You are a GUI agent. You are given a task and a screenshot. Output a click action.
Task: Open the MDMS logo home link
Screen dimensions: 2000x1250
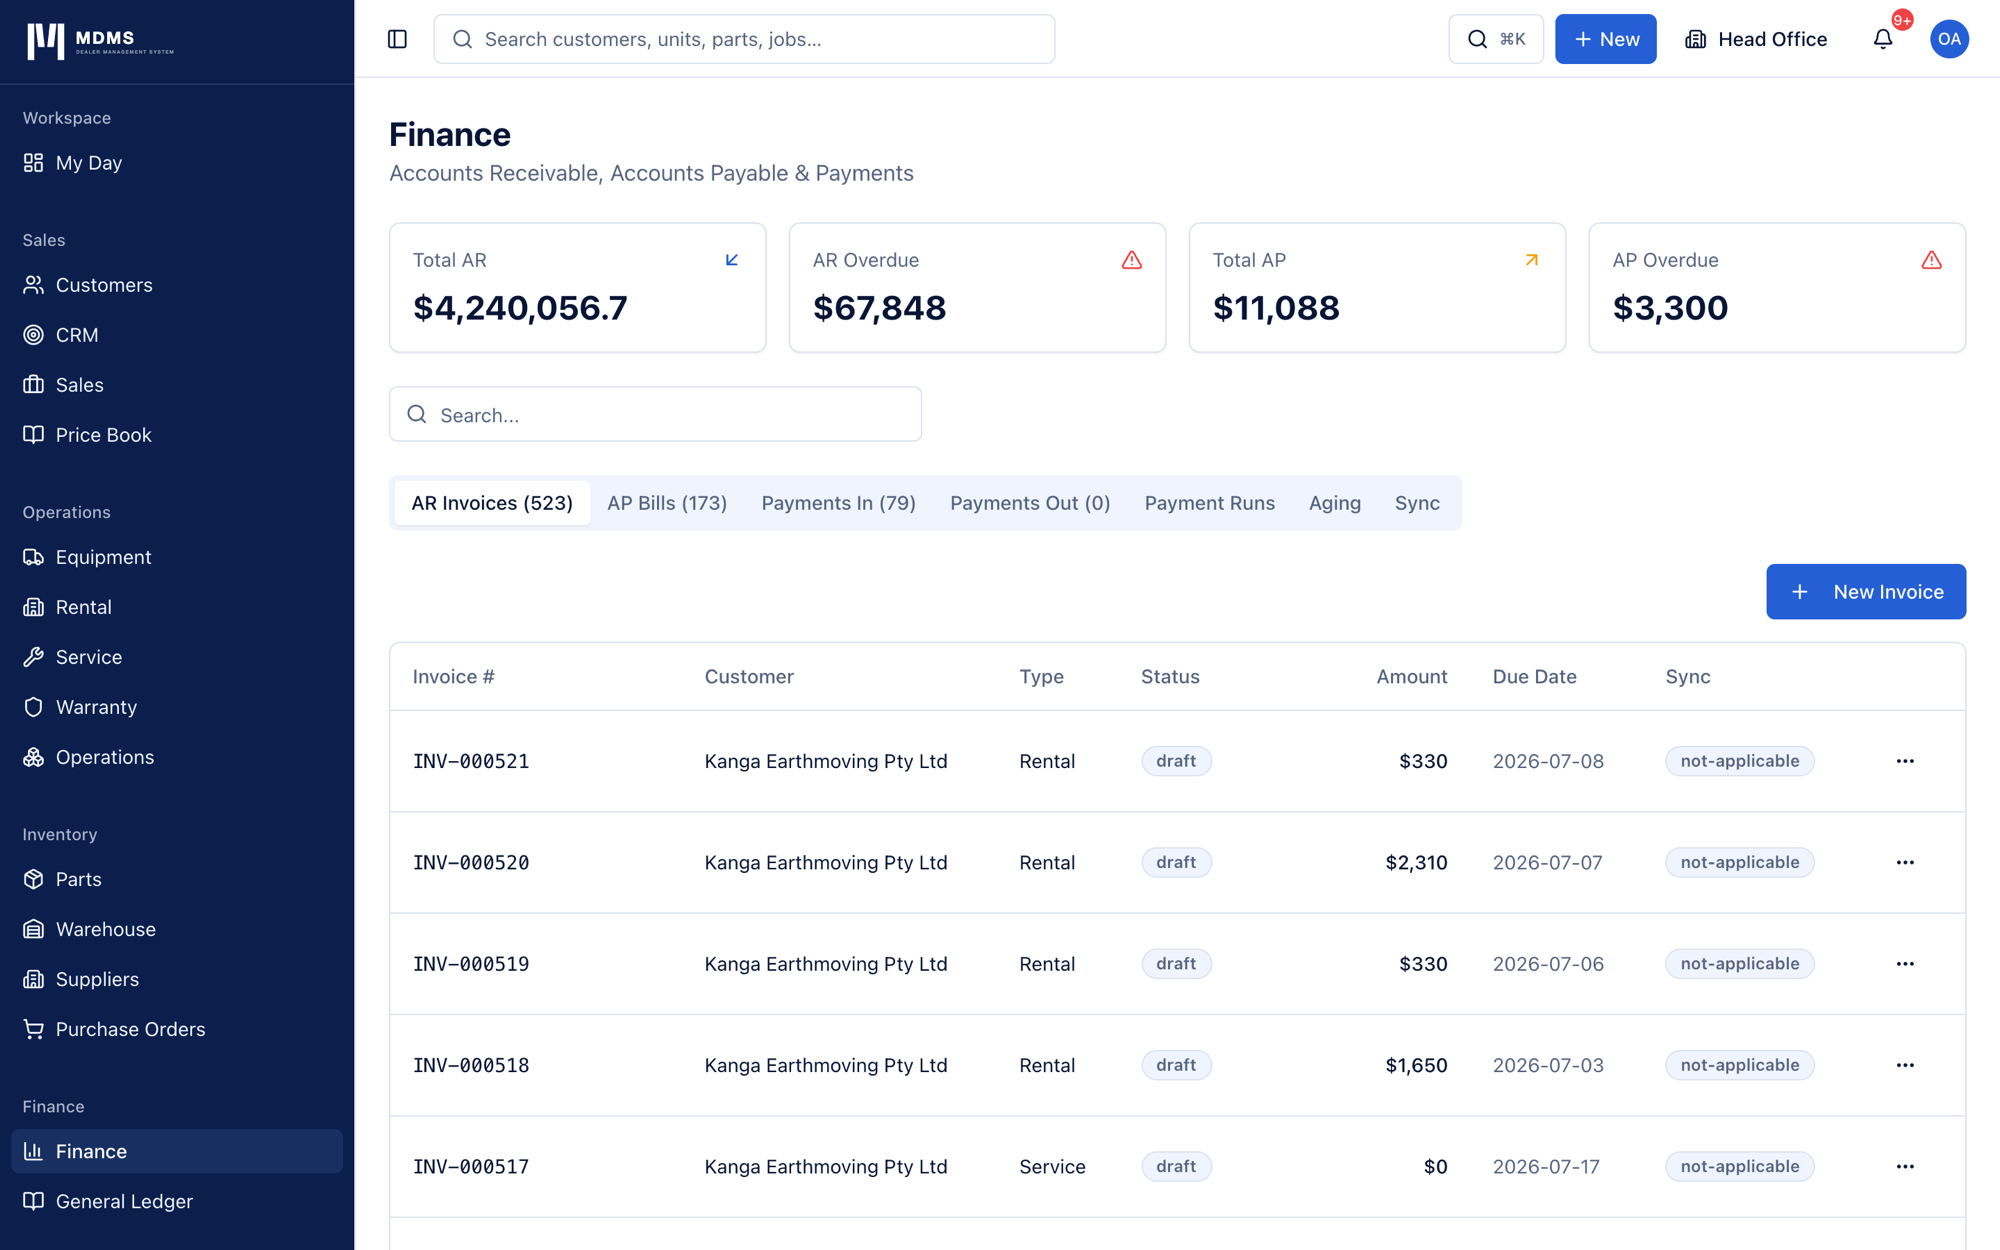click(x=100, y=41)
